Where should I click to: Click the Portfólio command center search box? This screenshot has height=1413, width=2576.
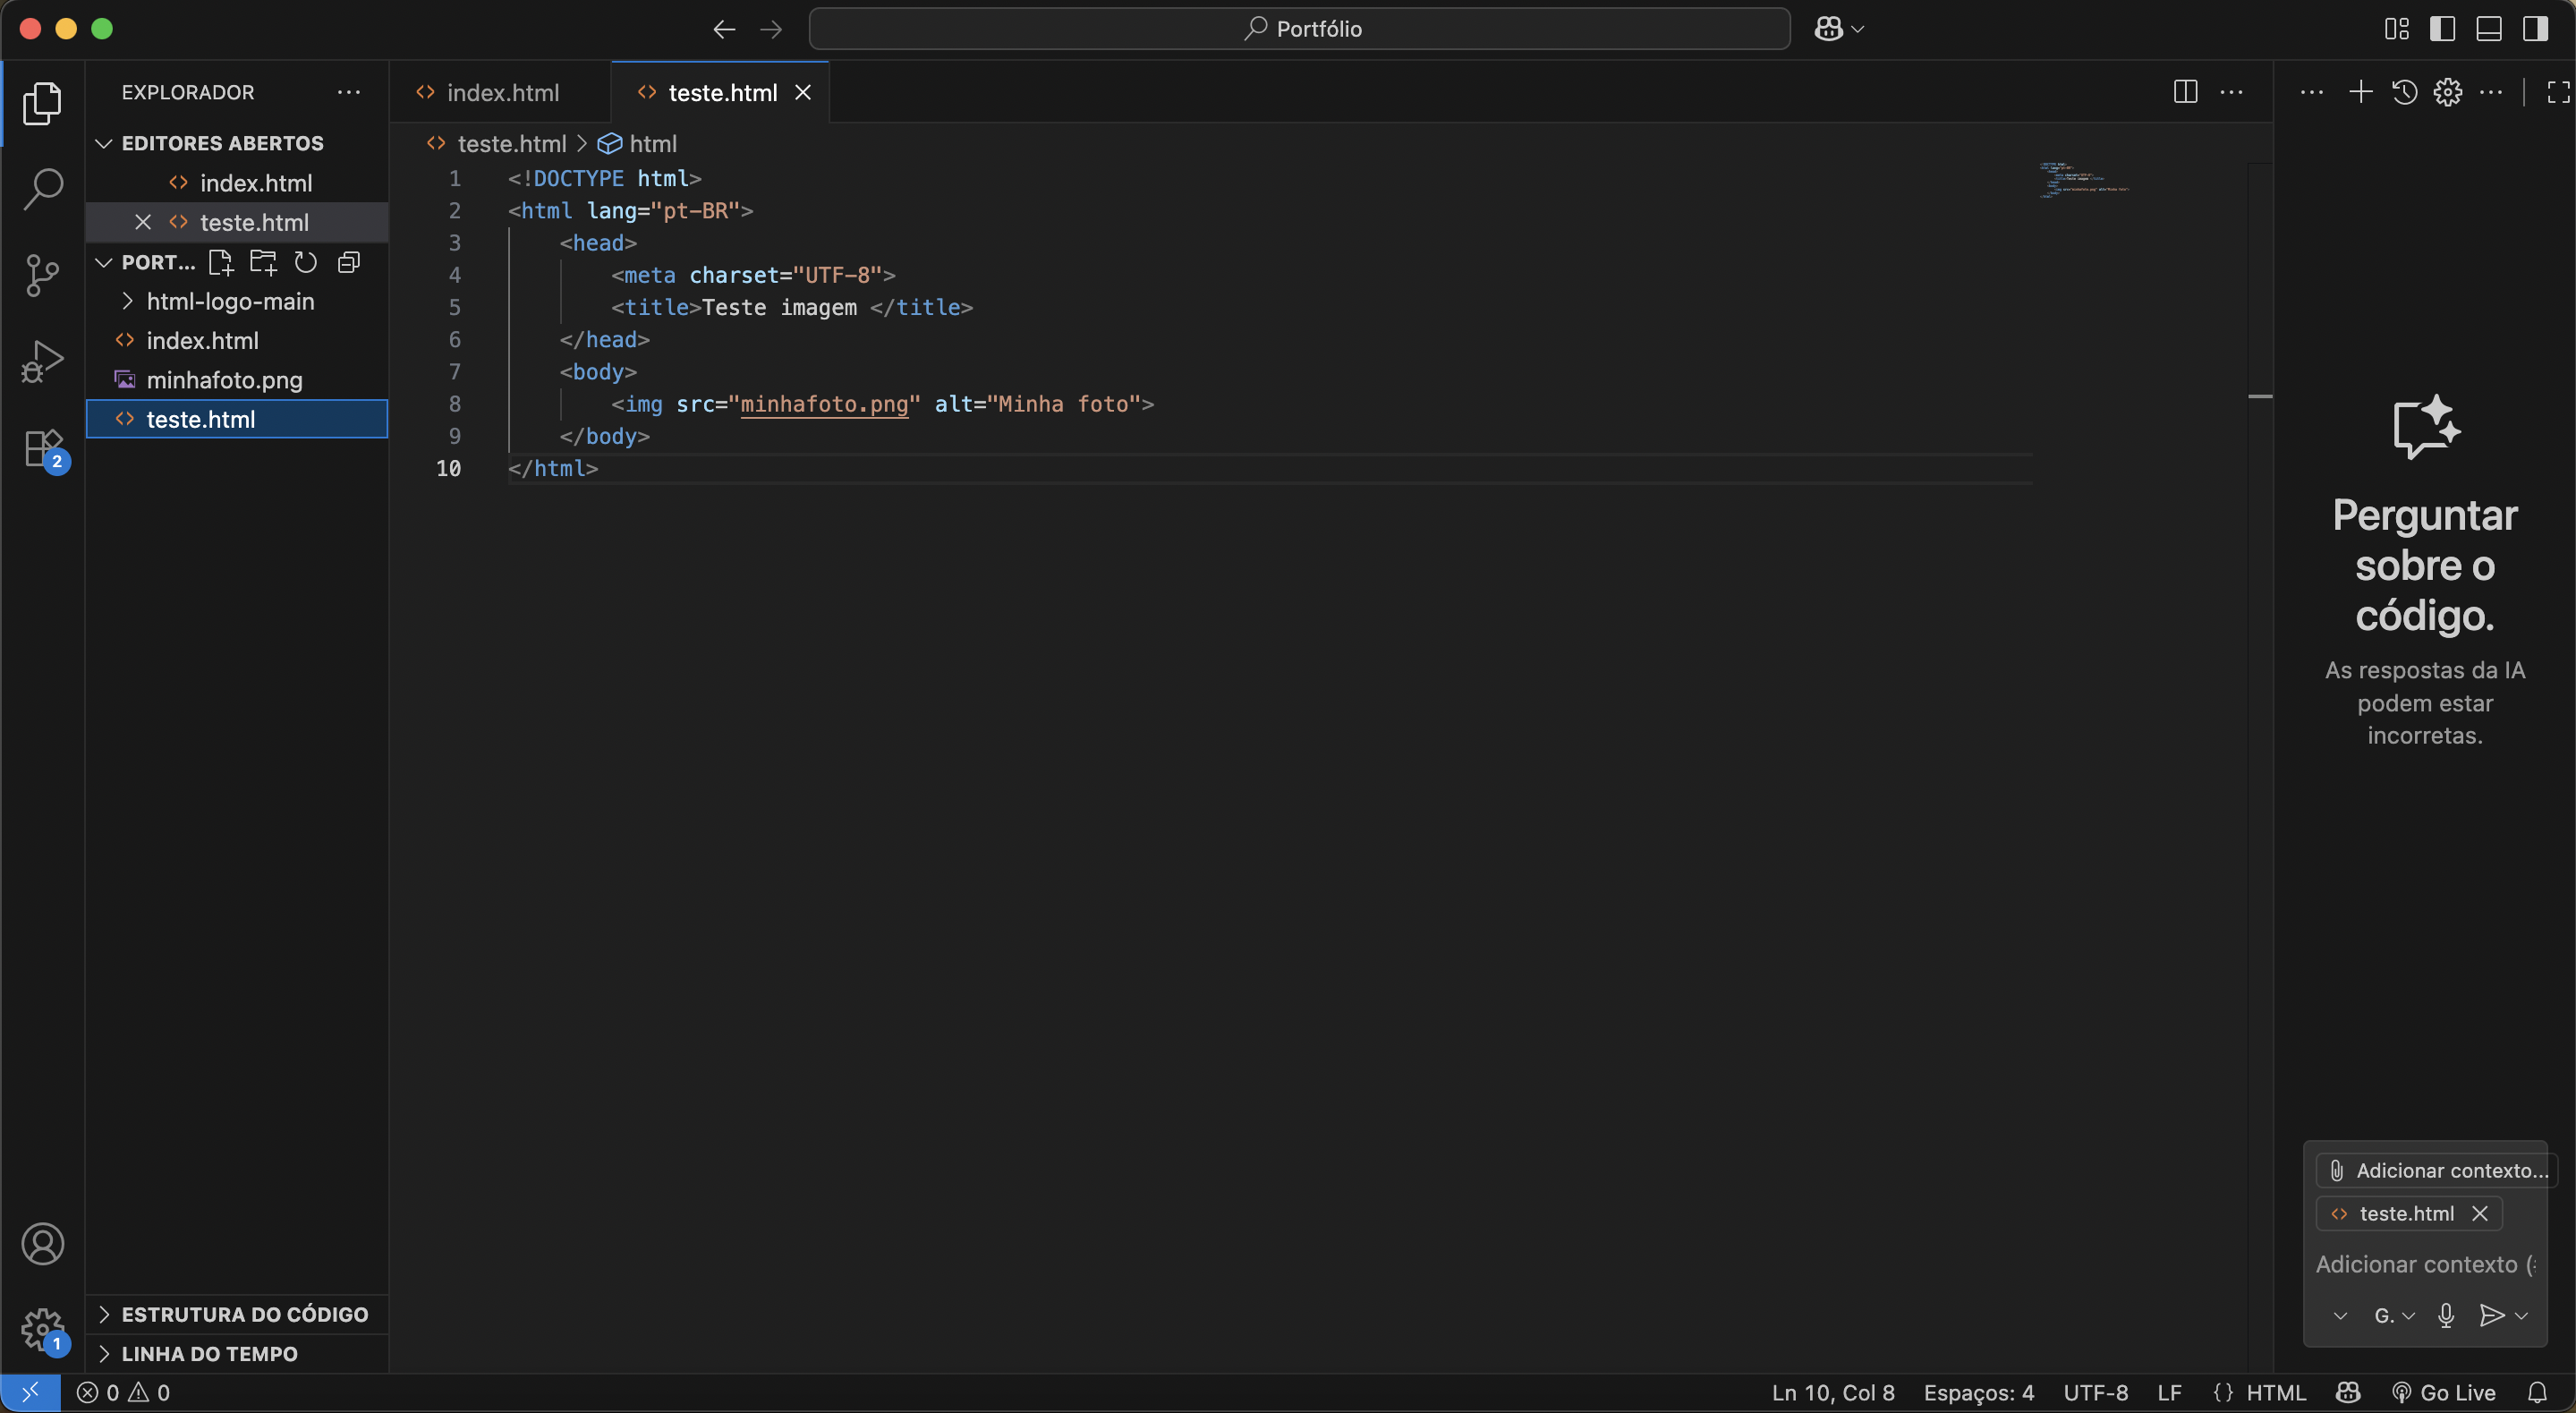point(1299,29)
